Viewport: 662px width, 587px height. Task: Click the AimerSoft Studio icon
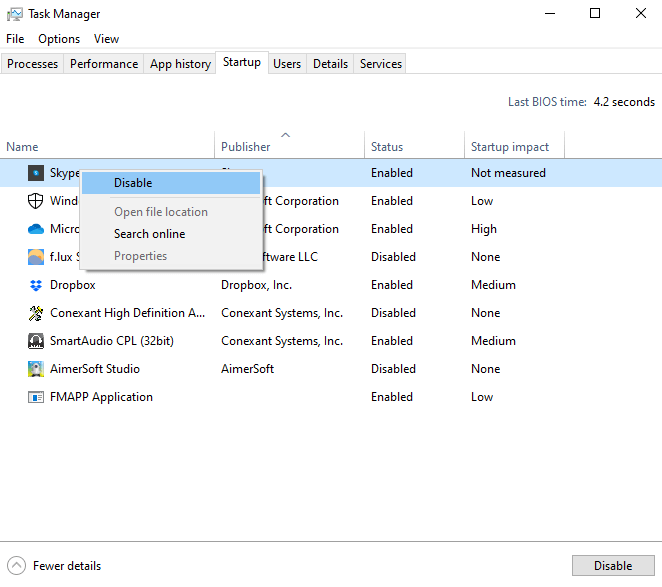point(36,369)
